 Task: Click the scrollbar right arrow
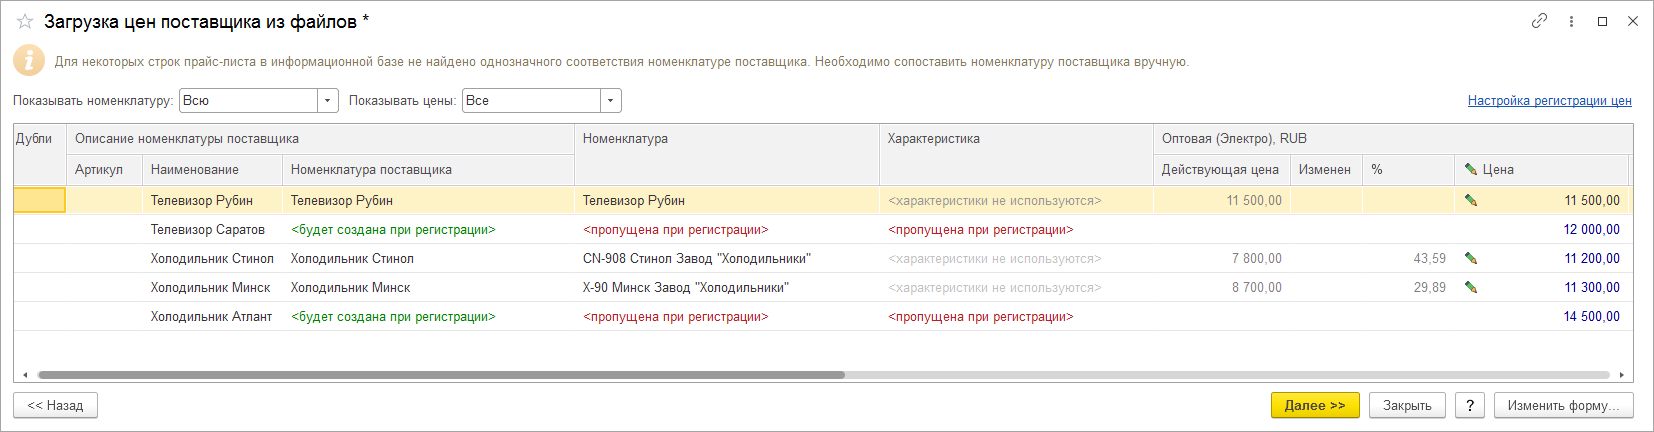(x=1621, y=375)
